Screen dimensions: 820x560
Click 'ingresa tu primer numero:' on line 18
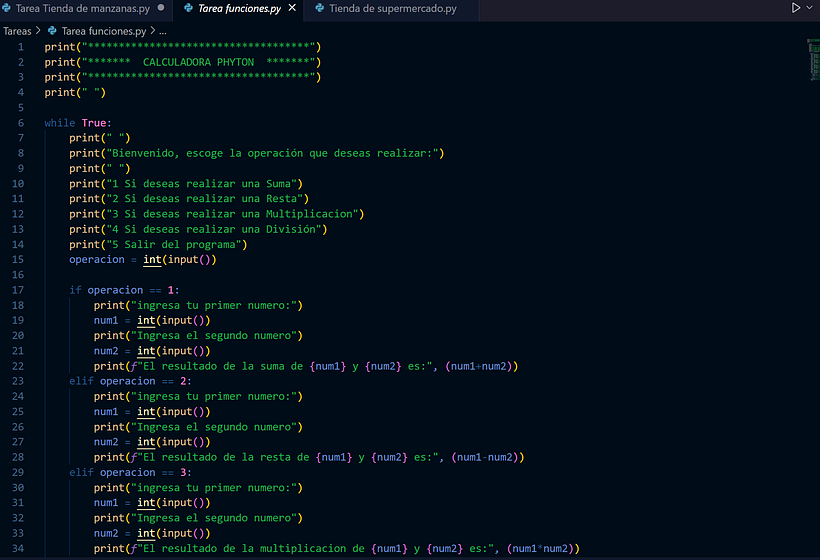click(x=214, y=305)
